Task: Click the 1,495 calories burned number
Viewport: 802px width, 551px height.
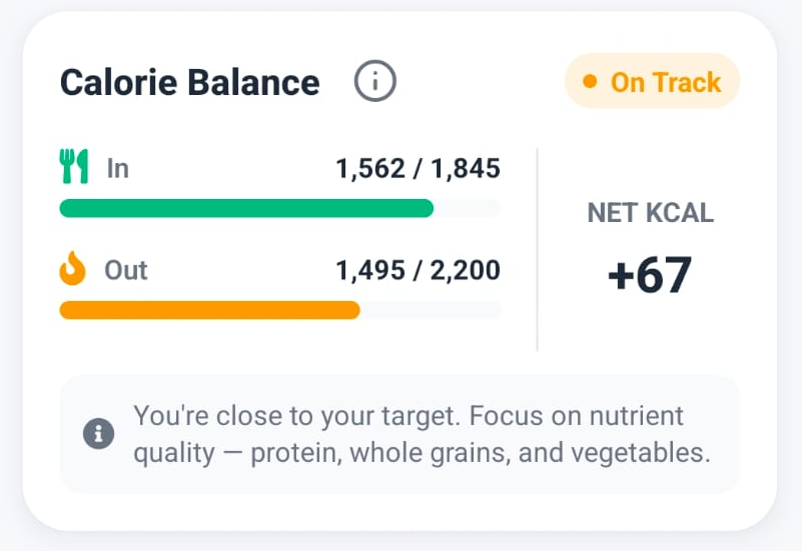Action: point(371,270)
